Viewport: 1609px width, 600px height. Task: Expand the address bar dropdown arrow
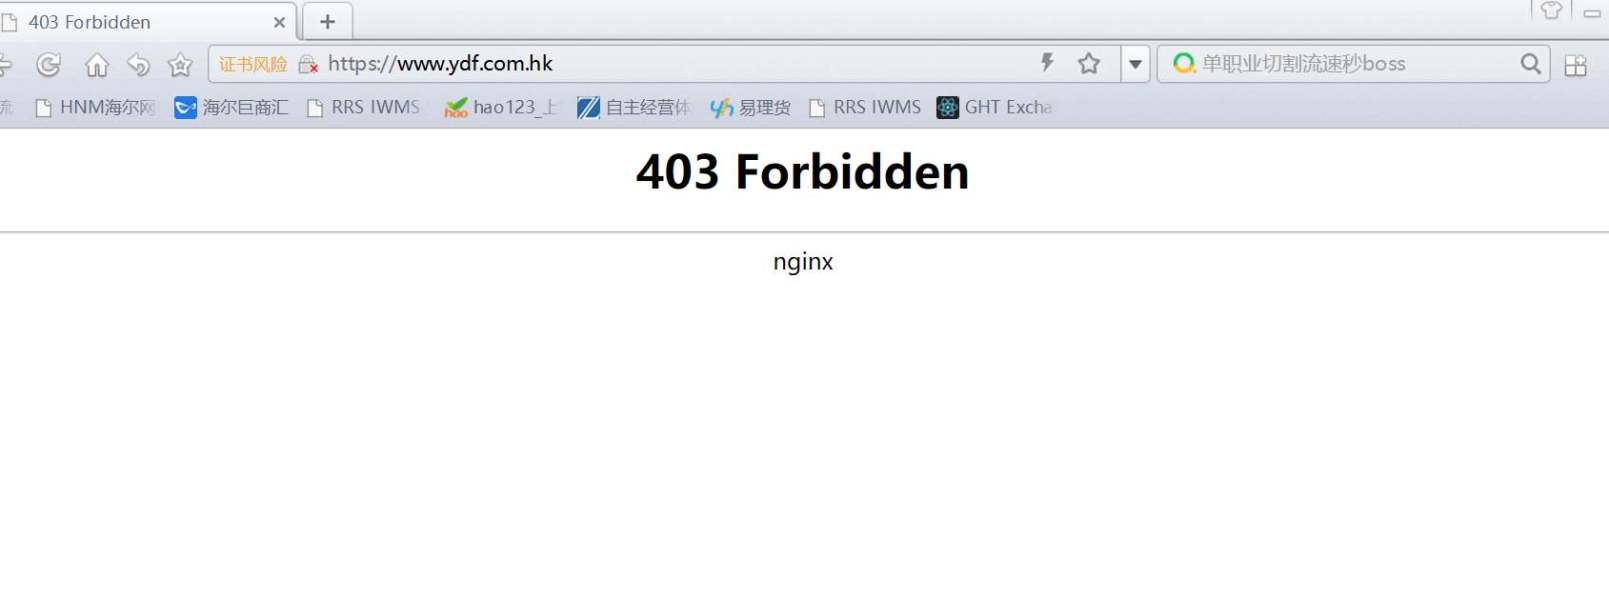(1135, 64)
